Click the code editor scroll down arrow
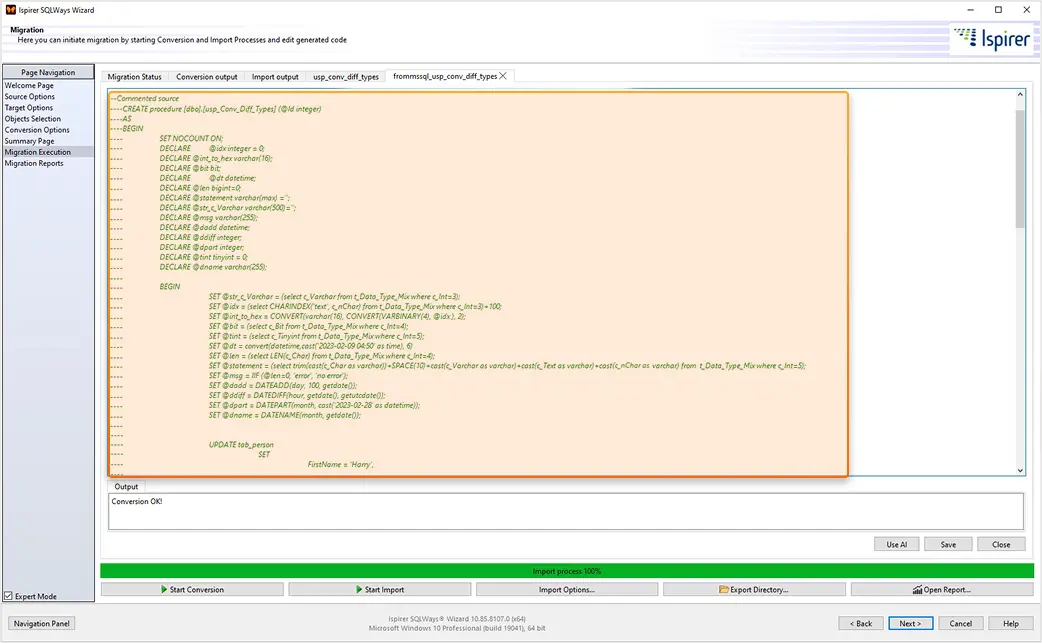1042x643 pixels. (1020, 470)
